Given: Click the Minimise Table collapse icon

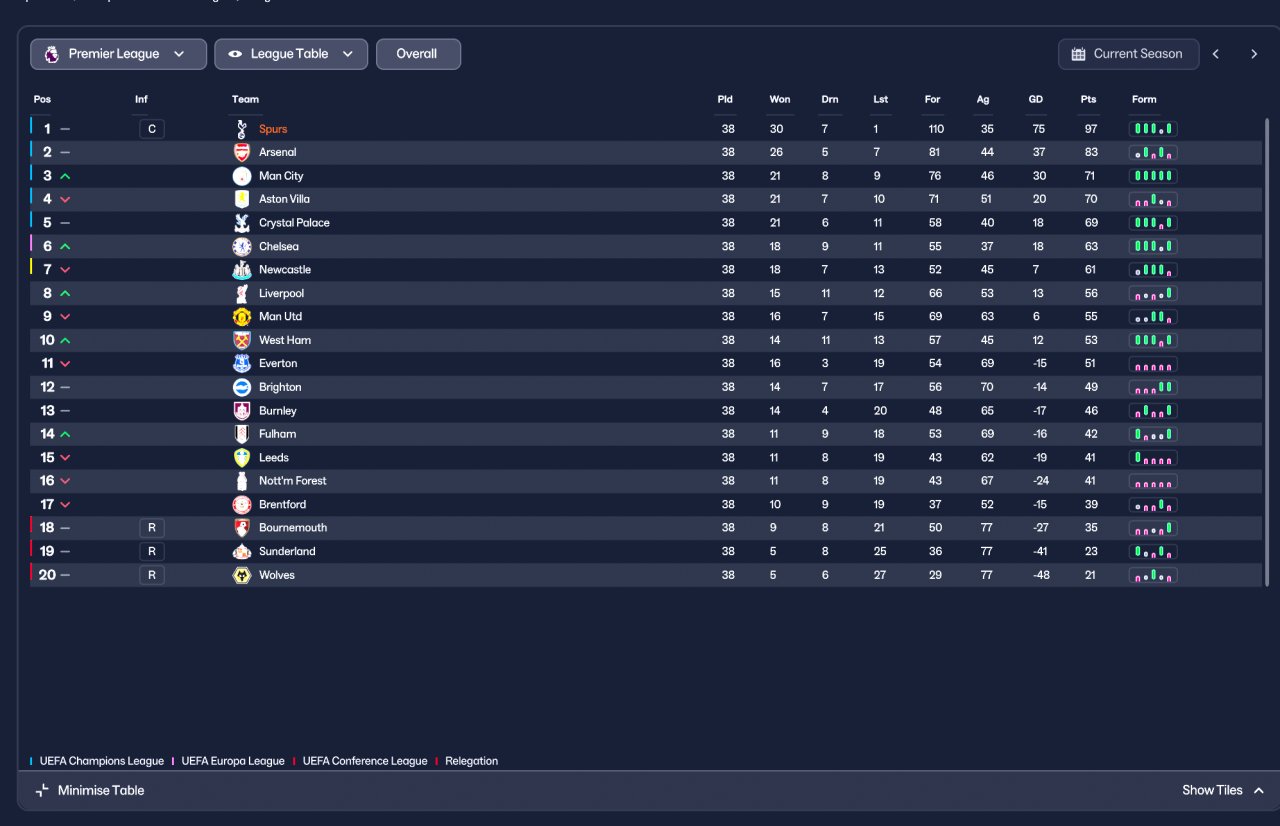Looking at the screenshot, I should pos(42,790).
